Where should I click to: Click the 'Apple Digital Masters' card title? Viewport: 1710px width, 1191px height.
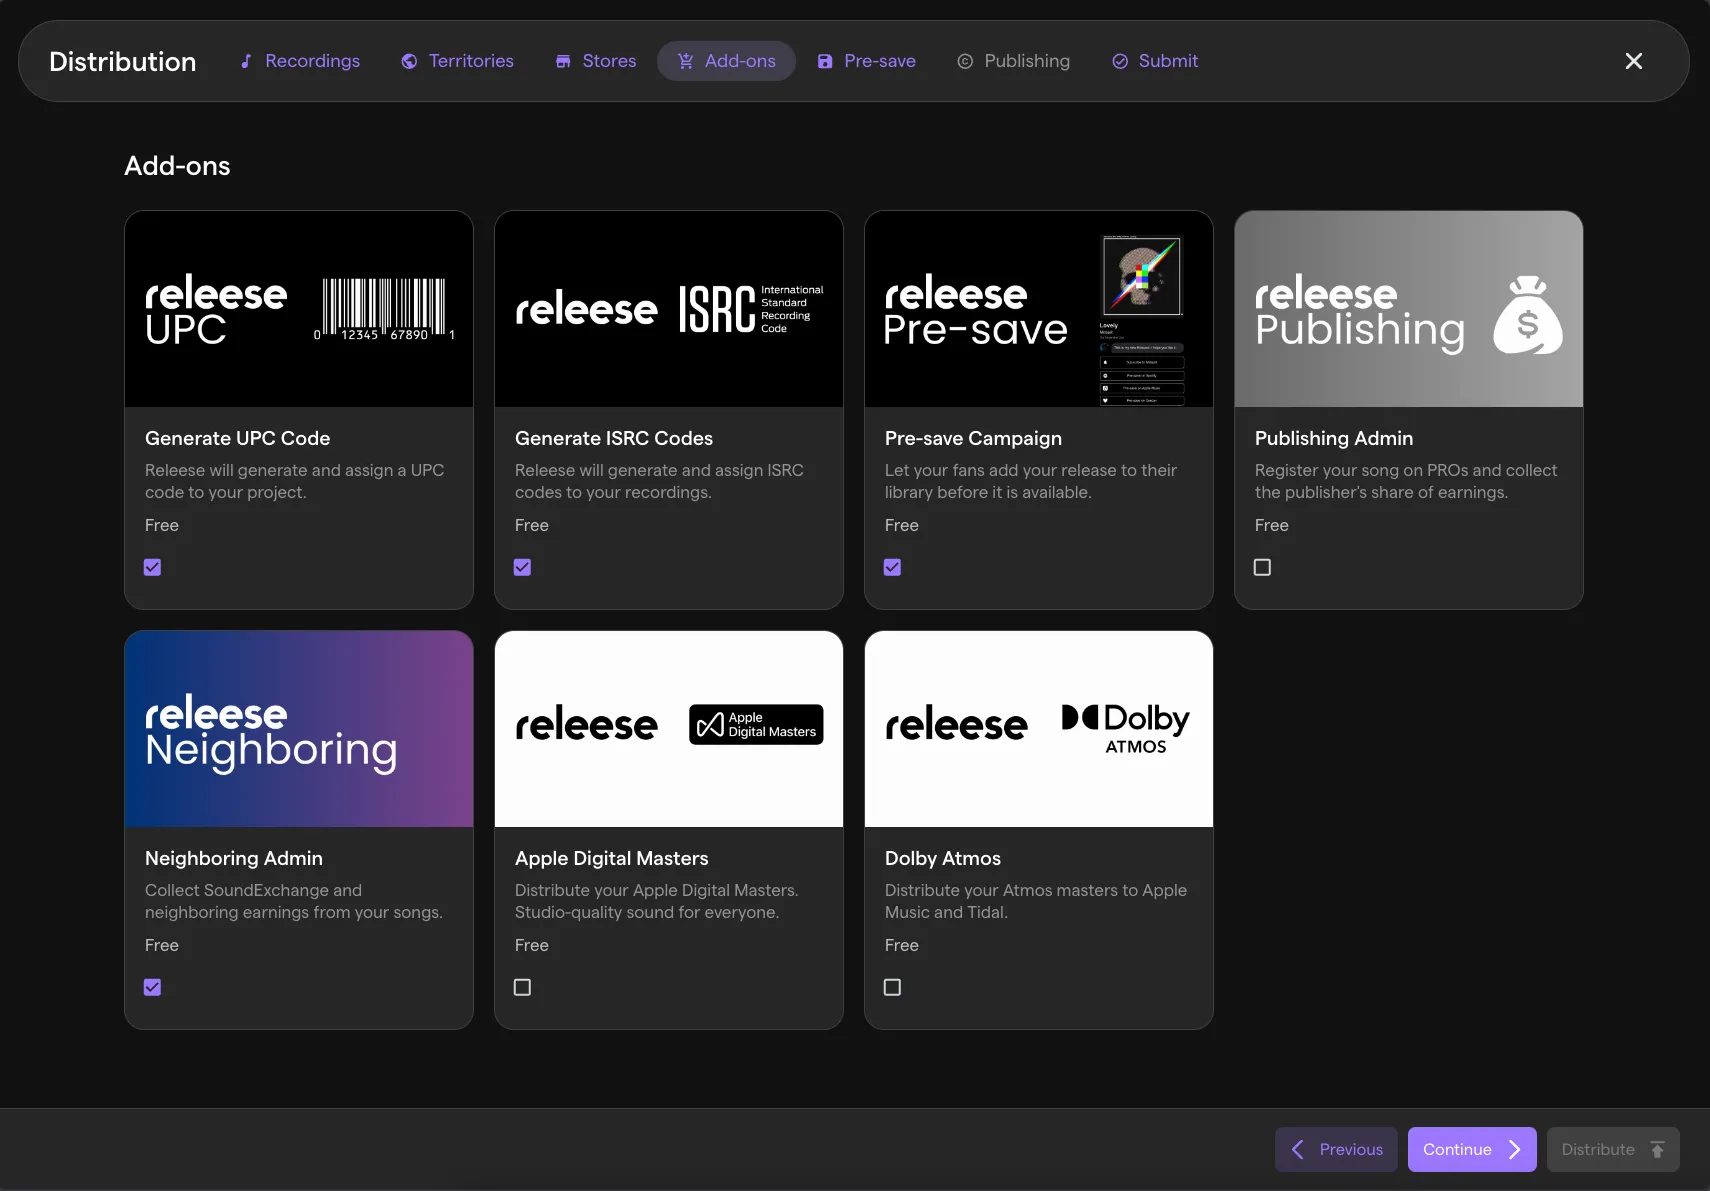[x=611, y=858]
